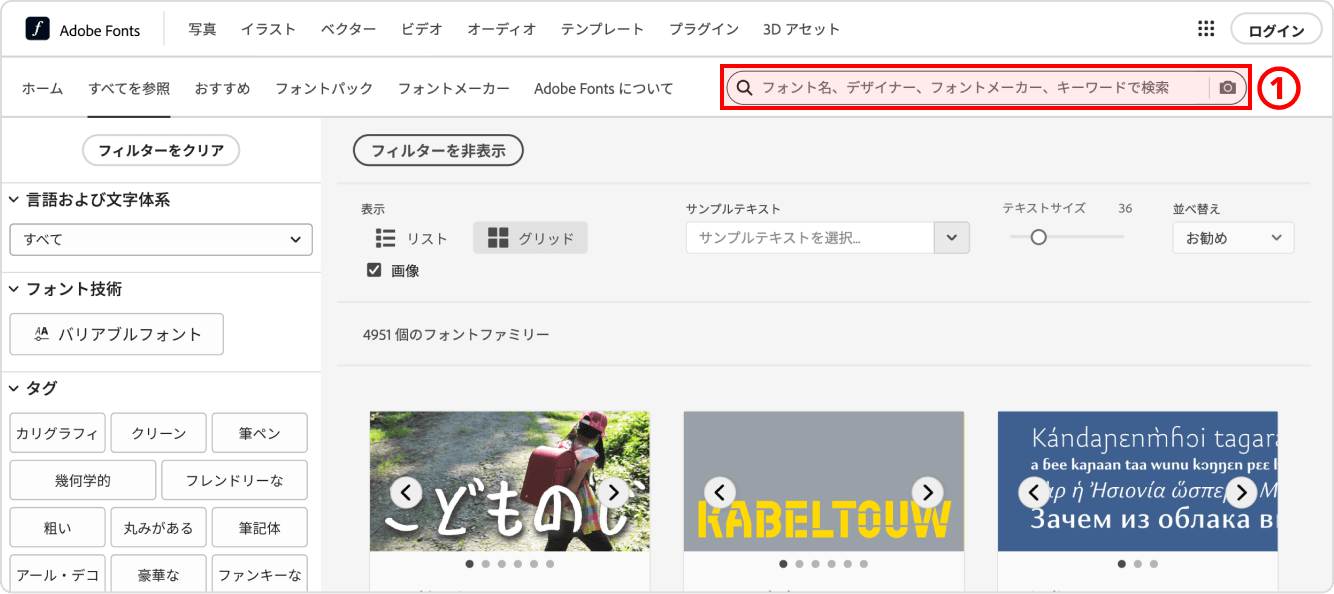Select the フレンドリーな tag

235,480
